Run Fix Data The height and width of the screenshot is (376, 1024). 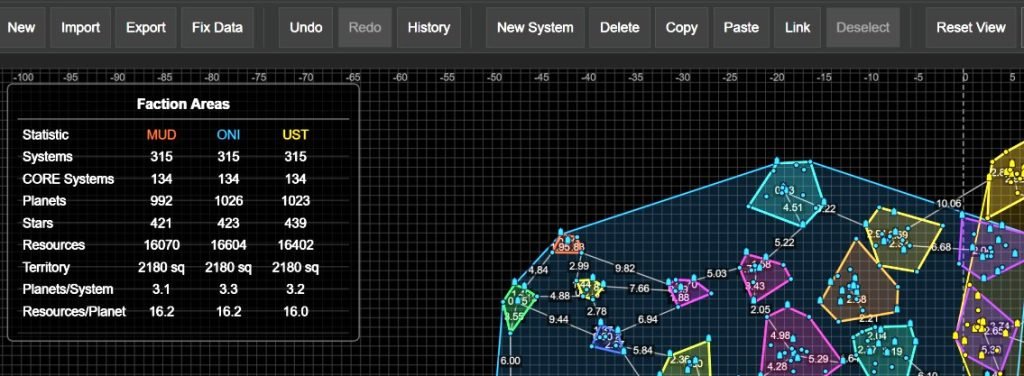click(217, 27)
